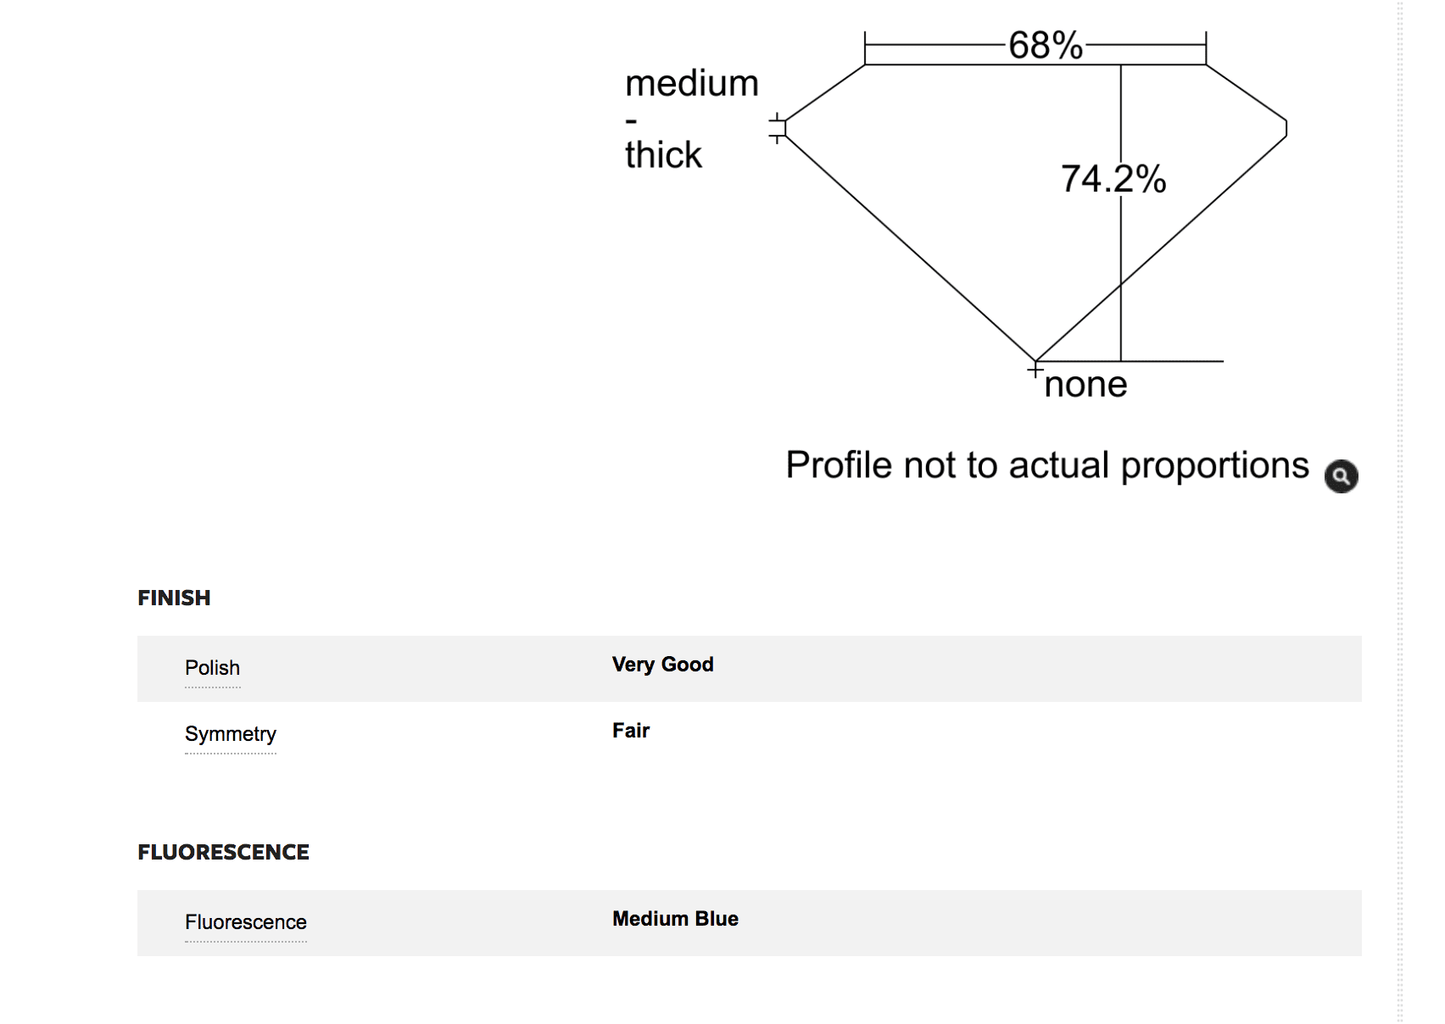The height and width of the screenshot is (1024, 1445).
Task: Select the Medium Blue fluorescence value
Action: (675, 918)
